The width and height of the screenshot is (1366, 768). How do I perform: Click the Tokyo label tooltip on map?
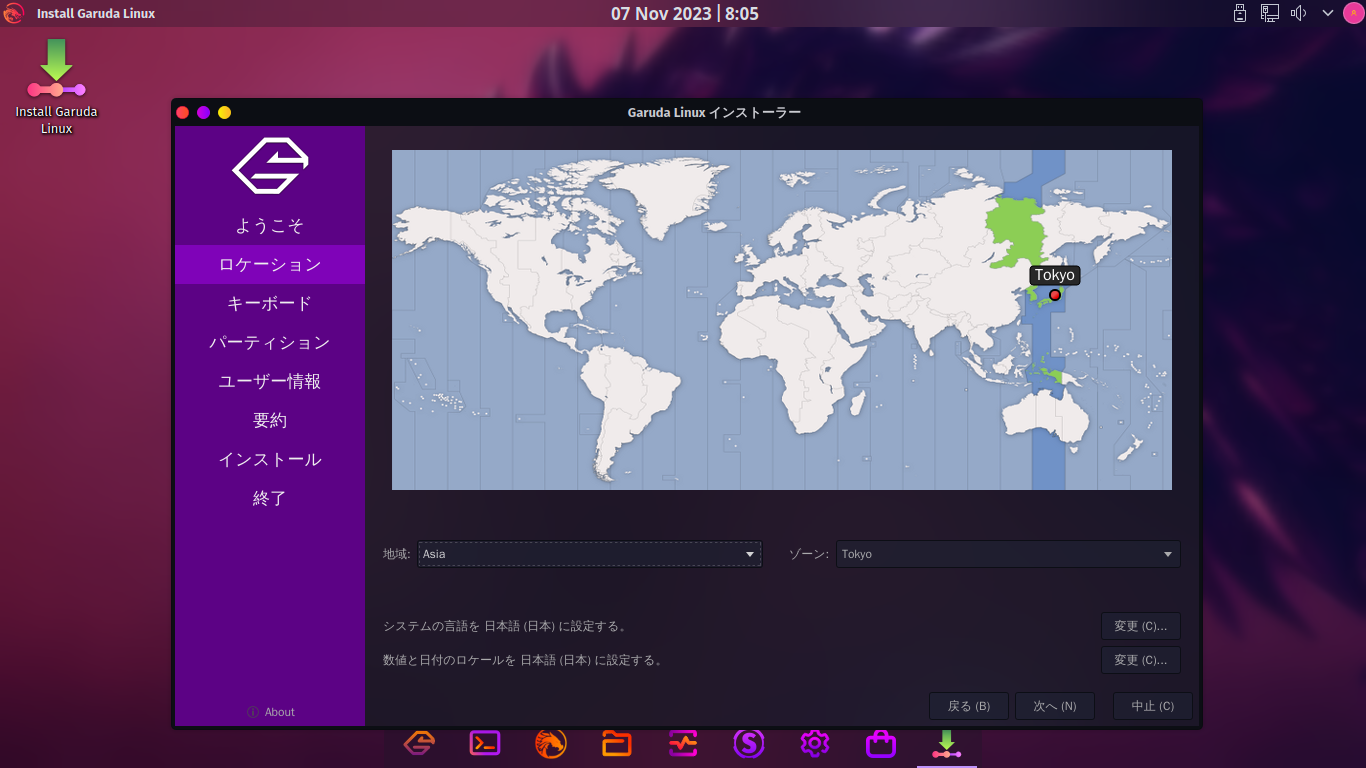[x=1055, y=275]
